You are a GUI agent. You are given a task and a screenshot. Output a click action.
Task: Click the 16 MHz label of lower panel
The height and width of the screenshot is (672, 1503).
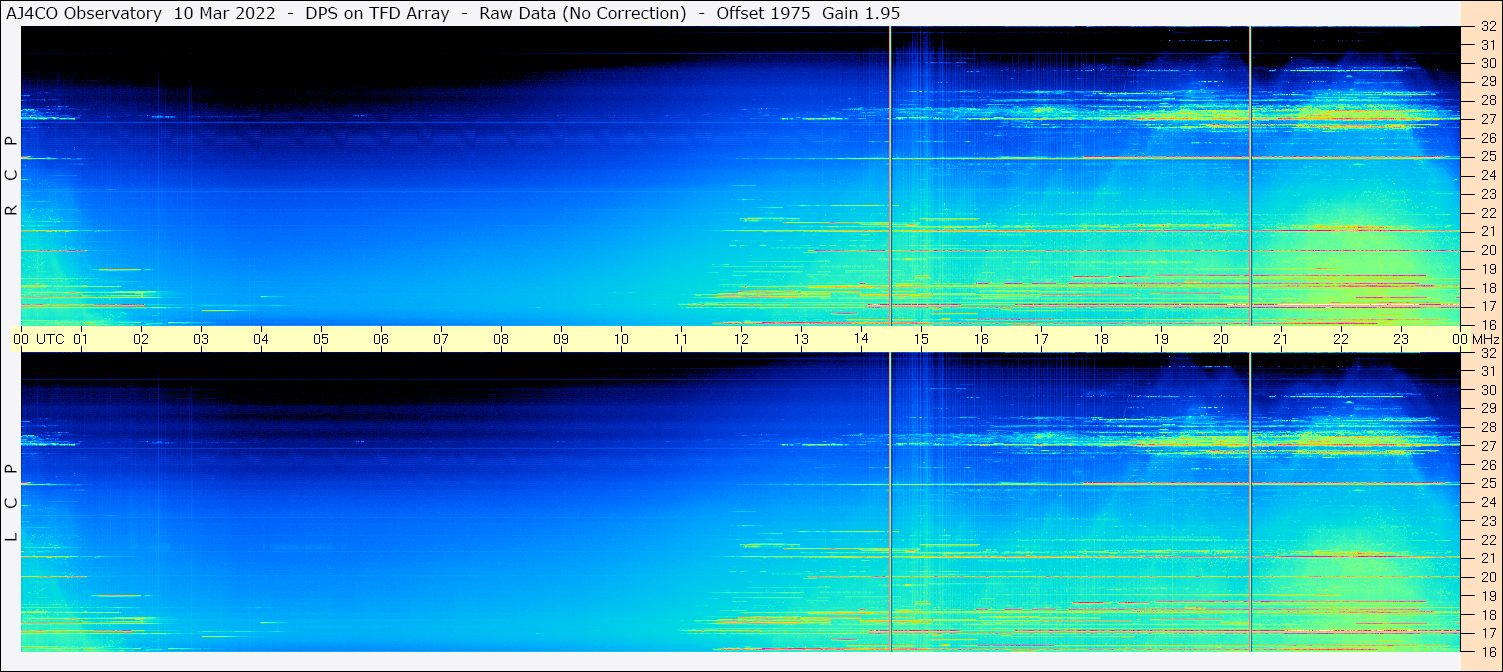(x=1488, y=651)
